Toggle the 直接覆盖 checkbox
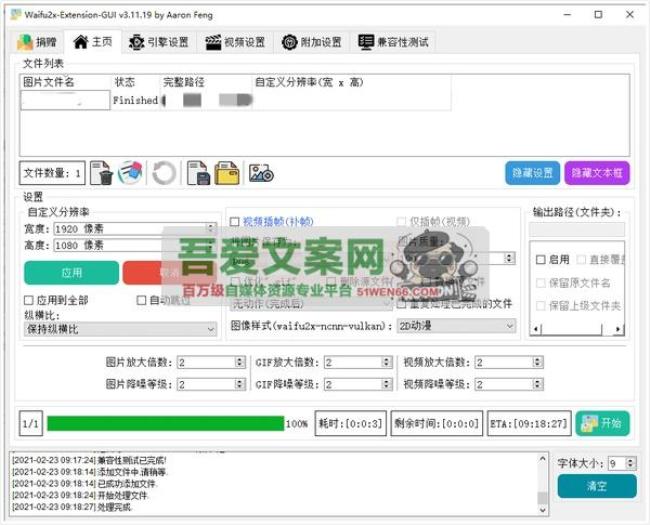The height and width of the screenshot is (525, 650). [x=581, y=260]
